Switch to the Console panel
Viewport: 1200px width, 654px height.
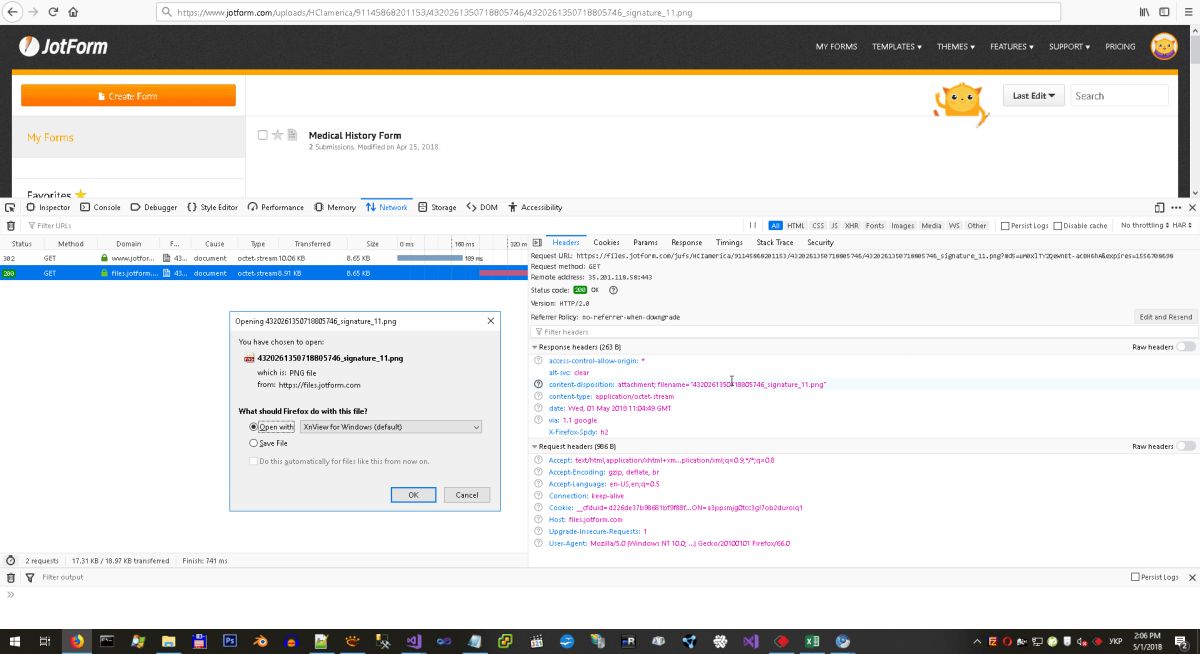tap(100, 207)
